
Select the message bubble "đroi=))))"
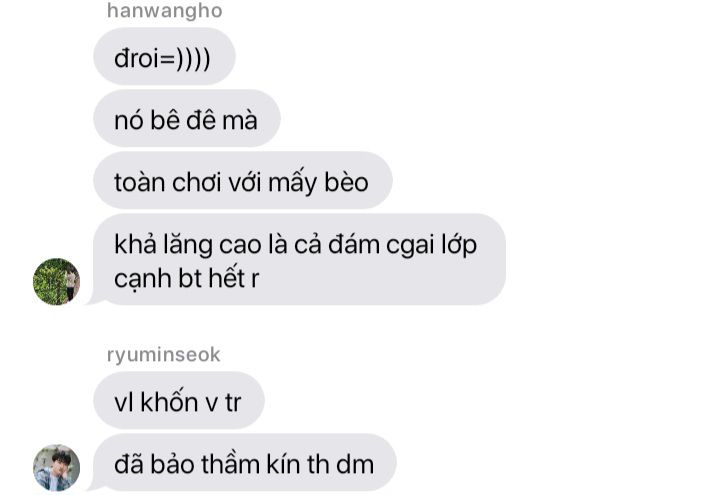(x=164, y=56)
